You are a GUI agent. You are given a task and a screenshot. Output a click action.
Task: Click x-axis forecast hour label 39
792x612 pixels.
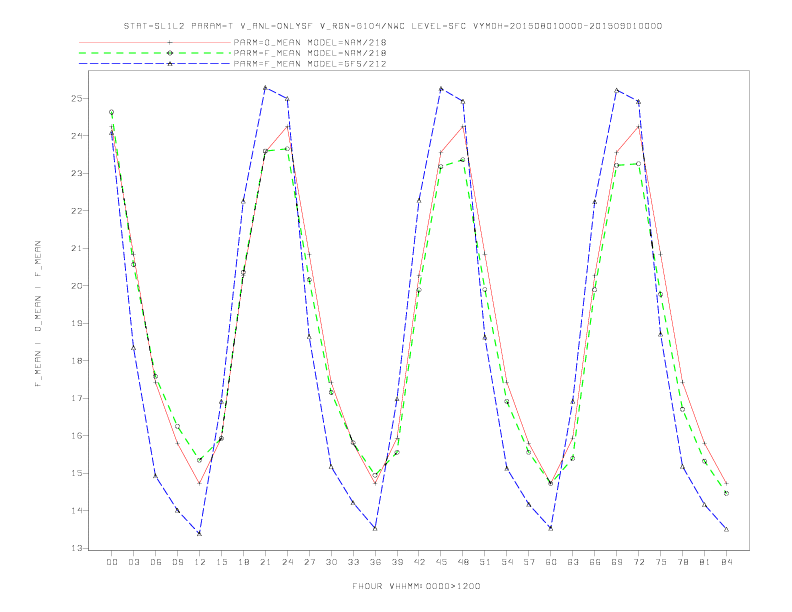pos(397,562)
